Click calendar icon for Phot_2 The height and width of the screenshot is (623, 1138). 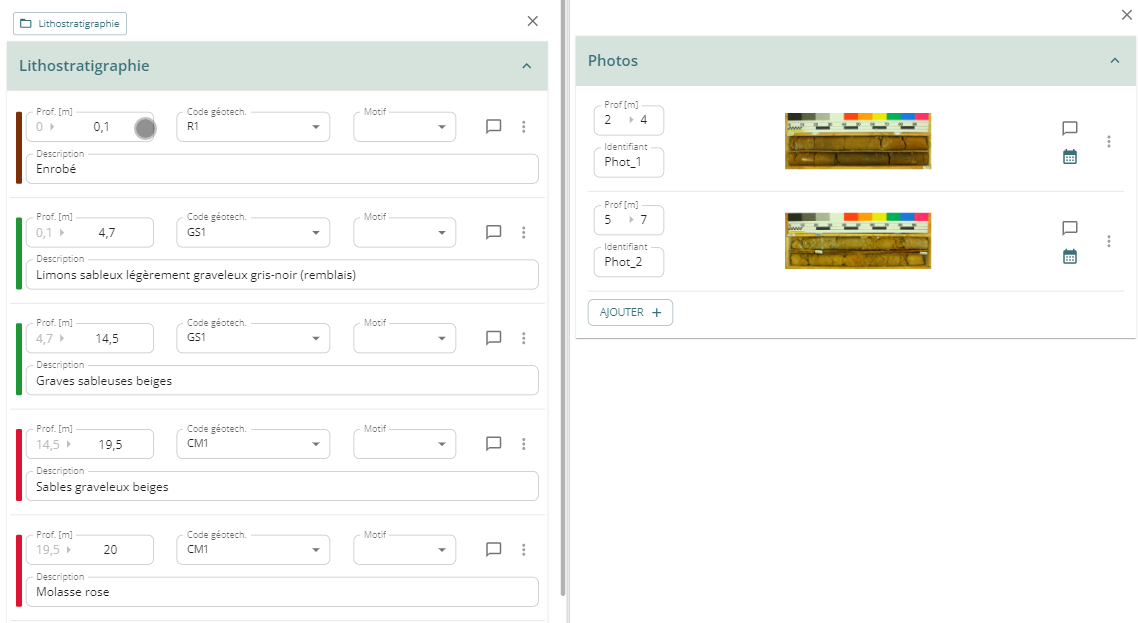click(1069, 257)
